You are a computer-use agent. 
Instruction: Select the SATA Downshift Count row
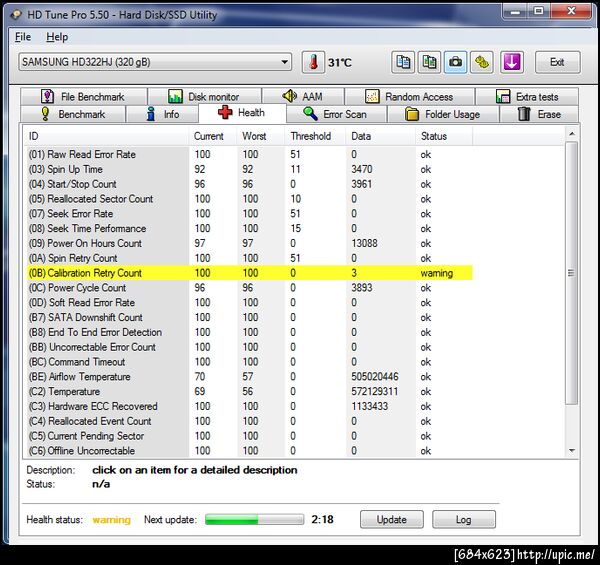pyautogui.click(x=249, y=318)
